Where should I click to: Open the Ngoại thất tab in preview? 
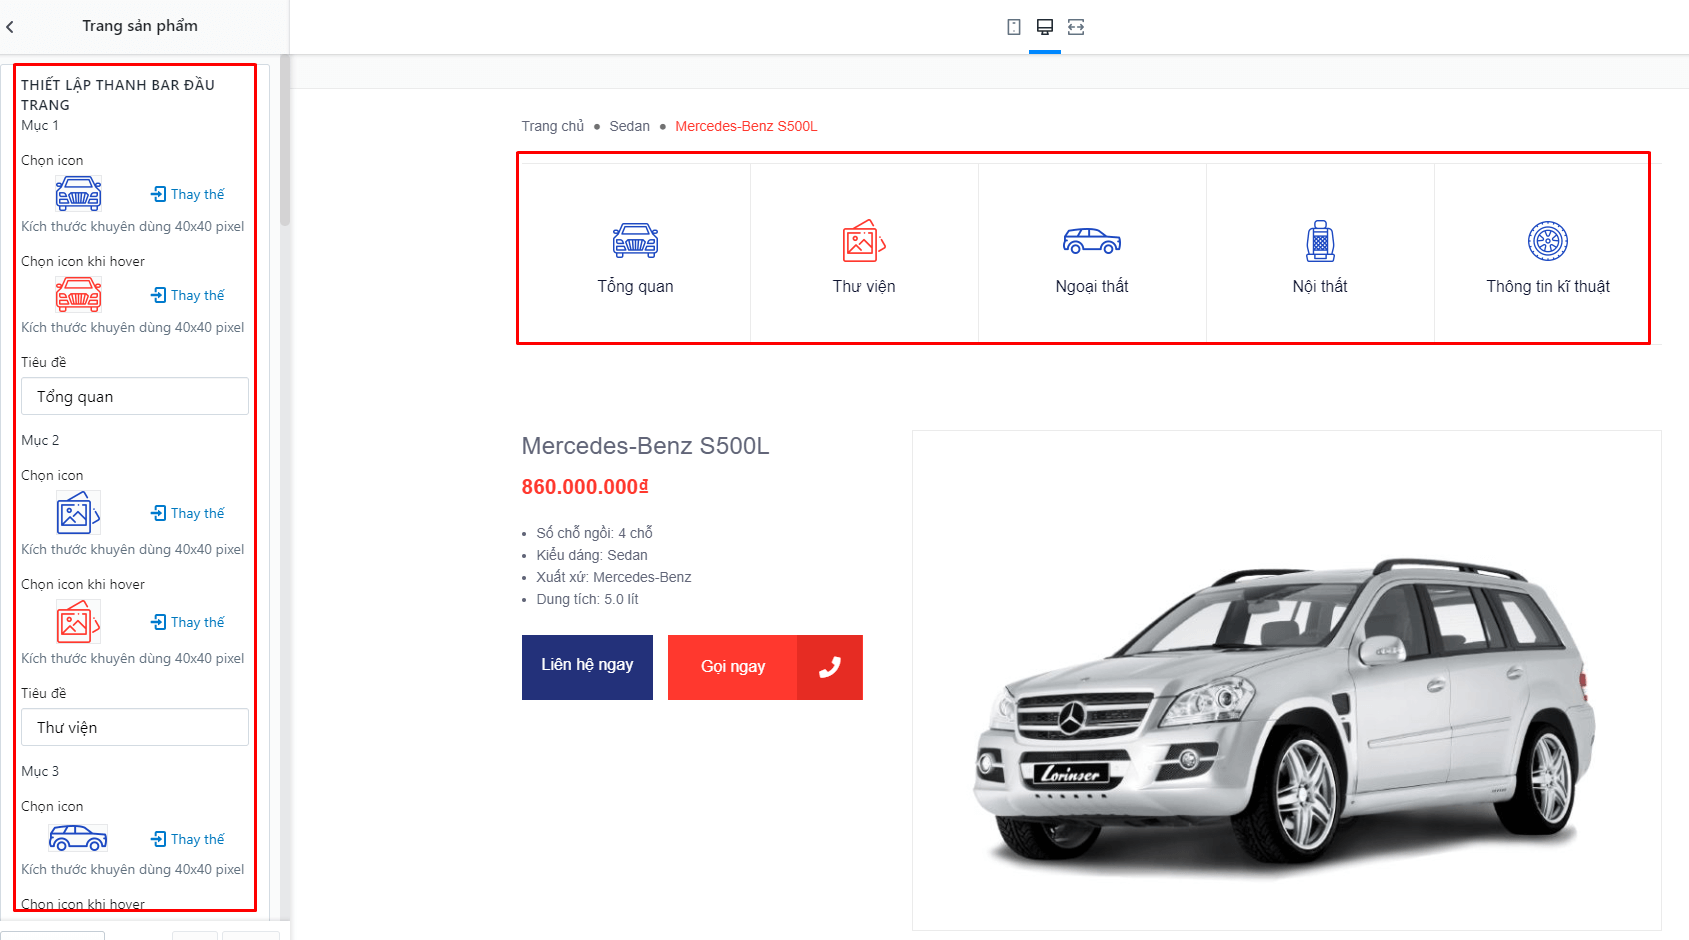(x=1092, y=253)
